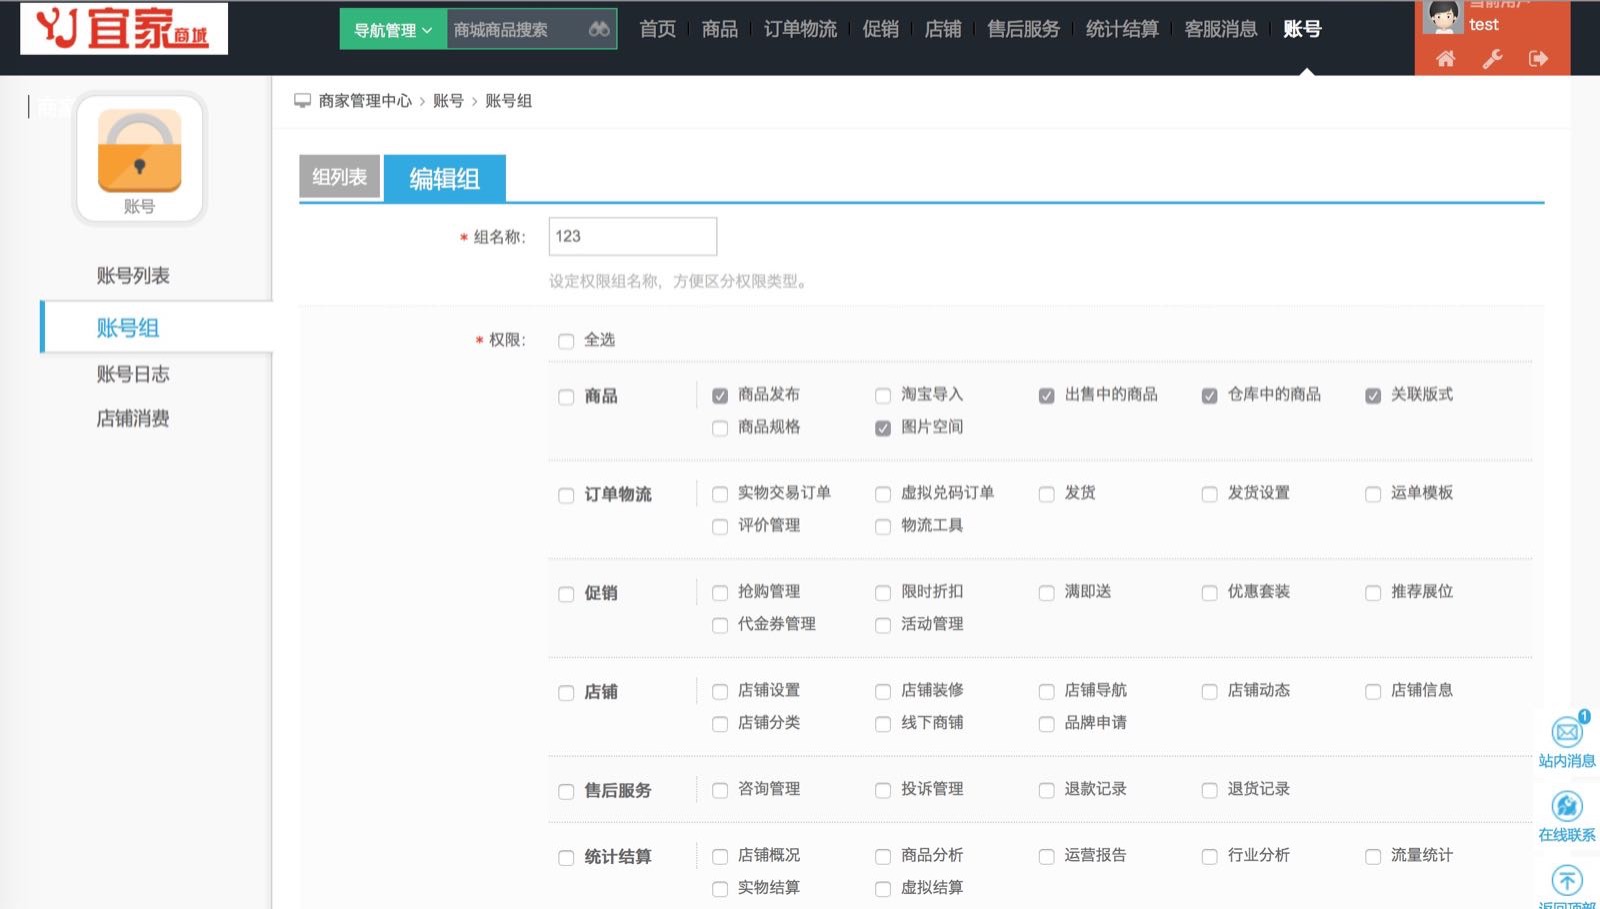Open 店铺消费 in the sidebar

coord(133,418)
